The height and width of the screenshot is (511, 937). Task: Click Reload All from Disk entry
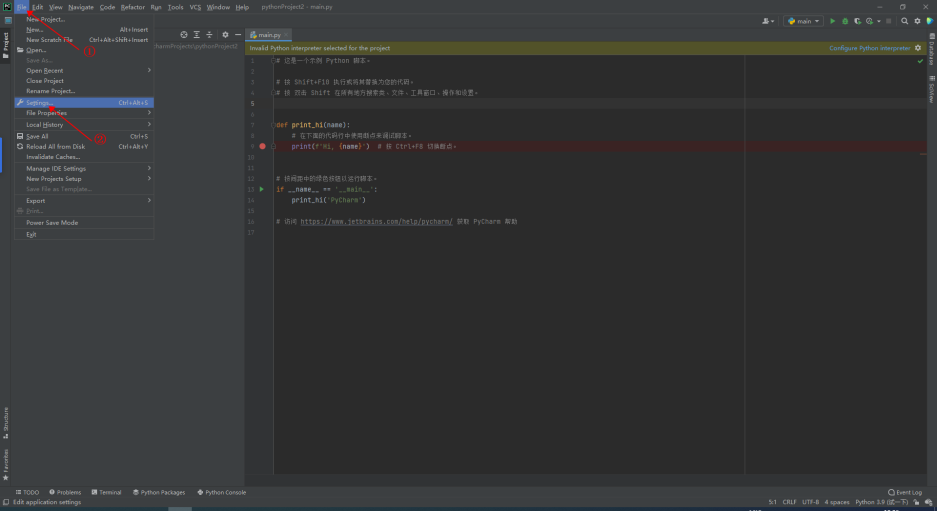tap(84, 146)
